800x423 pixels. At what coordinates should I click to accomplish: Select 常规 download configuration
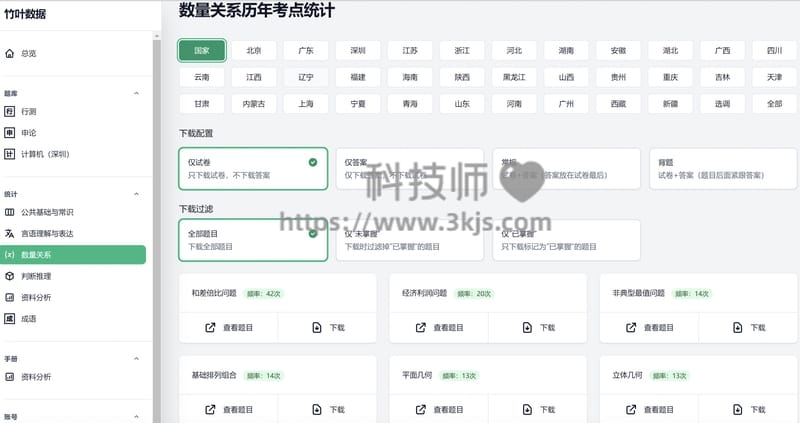click(566, 169)
